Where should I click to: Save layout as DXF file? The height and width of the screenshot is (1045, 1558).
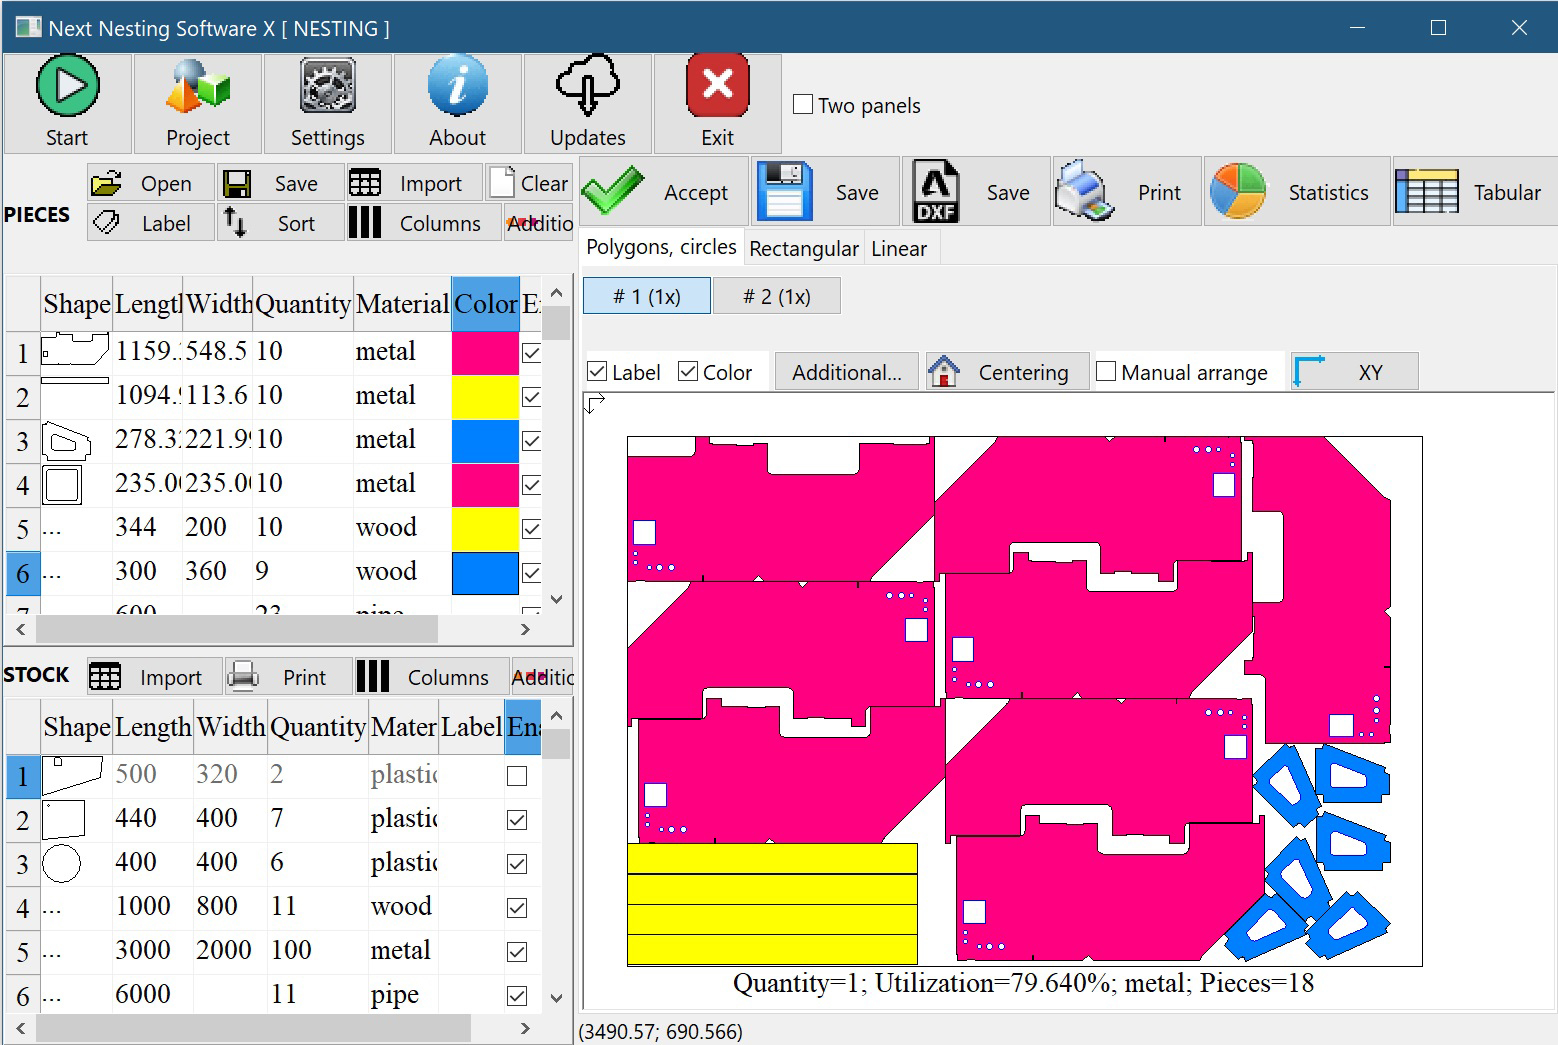(x=975, y=192)
